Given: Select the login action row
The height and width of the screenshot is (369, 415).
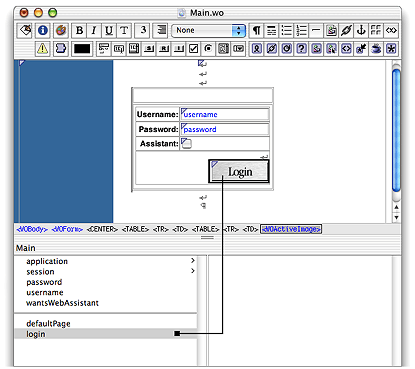Looking at the screenshot, I should [x=106, y=334].
